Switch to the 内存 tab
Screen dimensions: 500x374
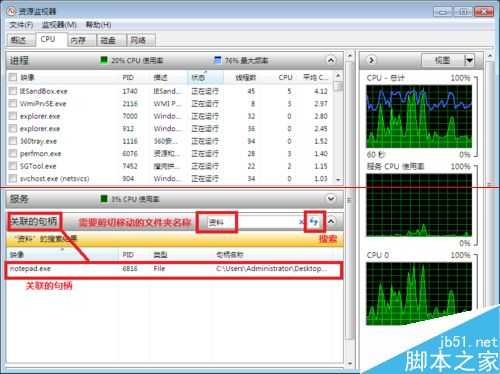tap(78, 40)
